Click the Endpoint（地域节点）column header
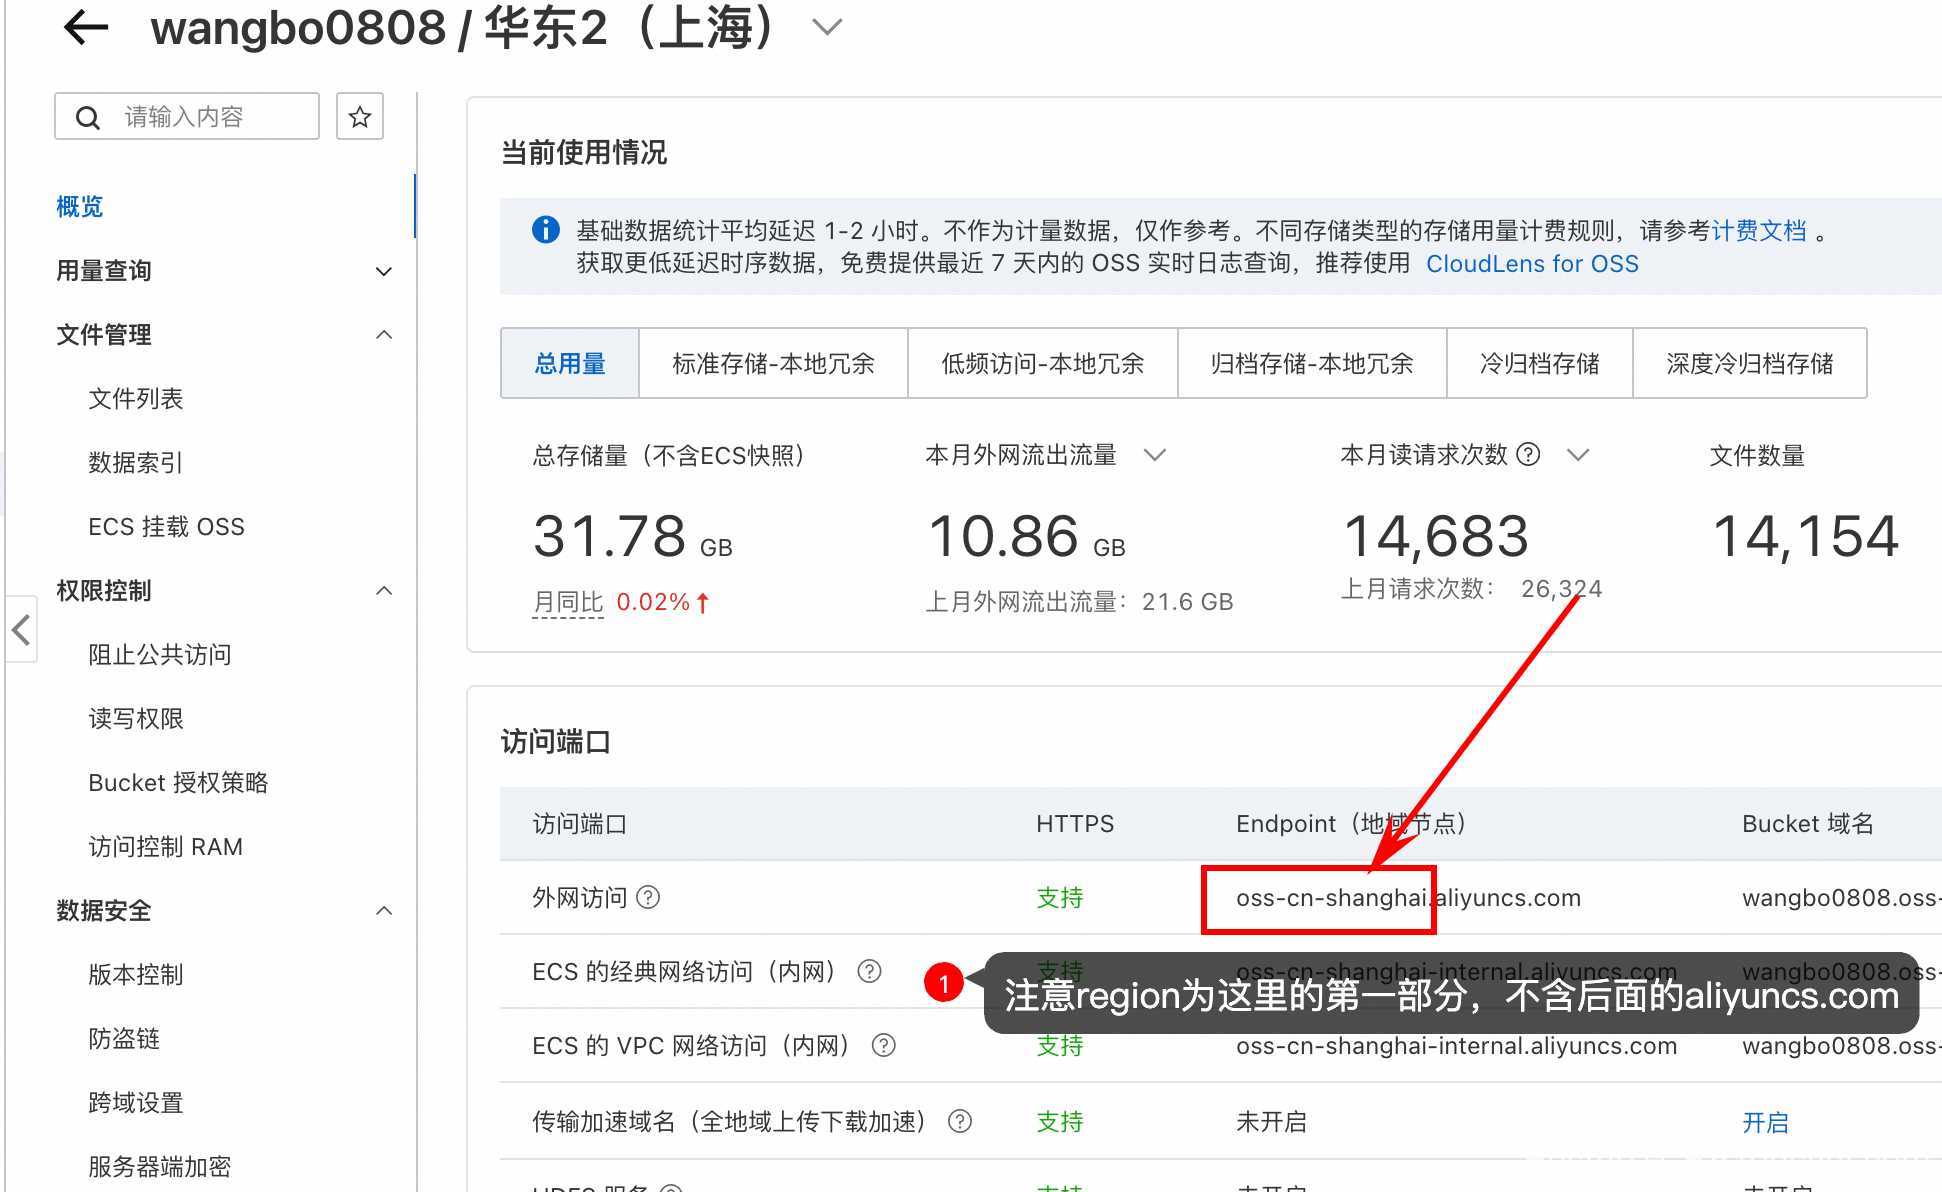 (x=1352, y=824)
